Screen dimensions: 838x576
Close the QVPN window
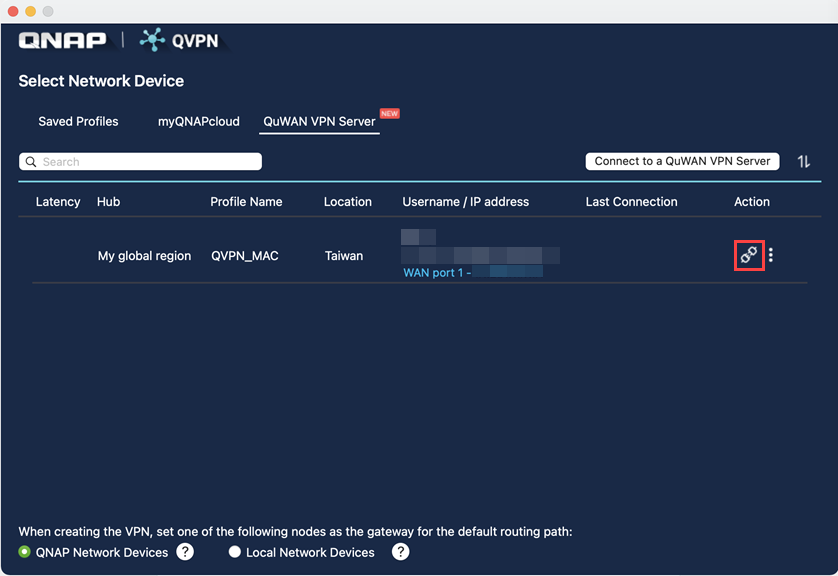pyautogui.click(x=13, y=11)
